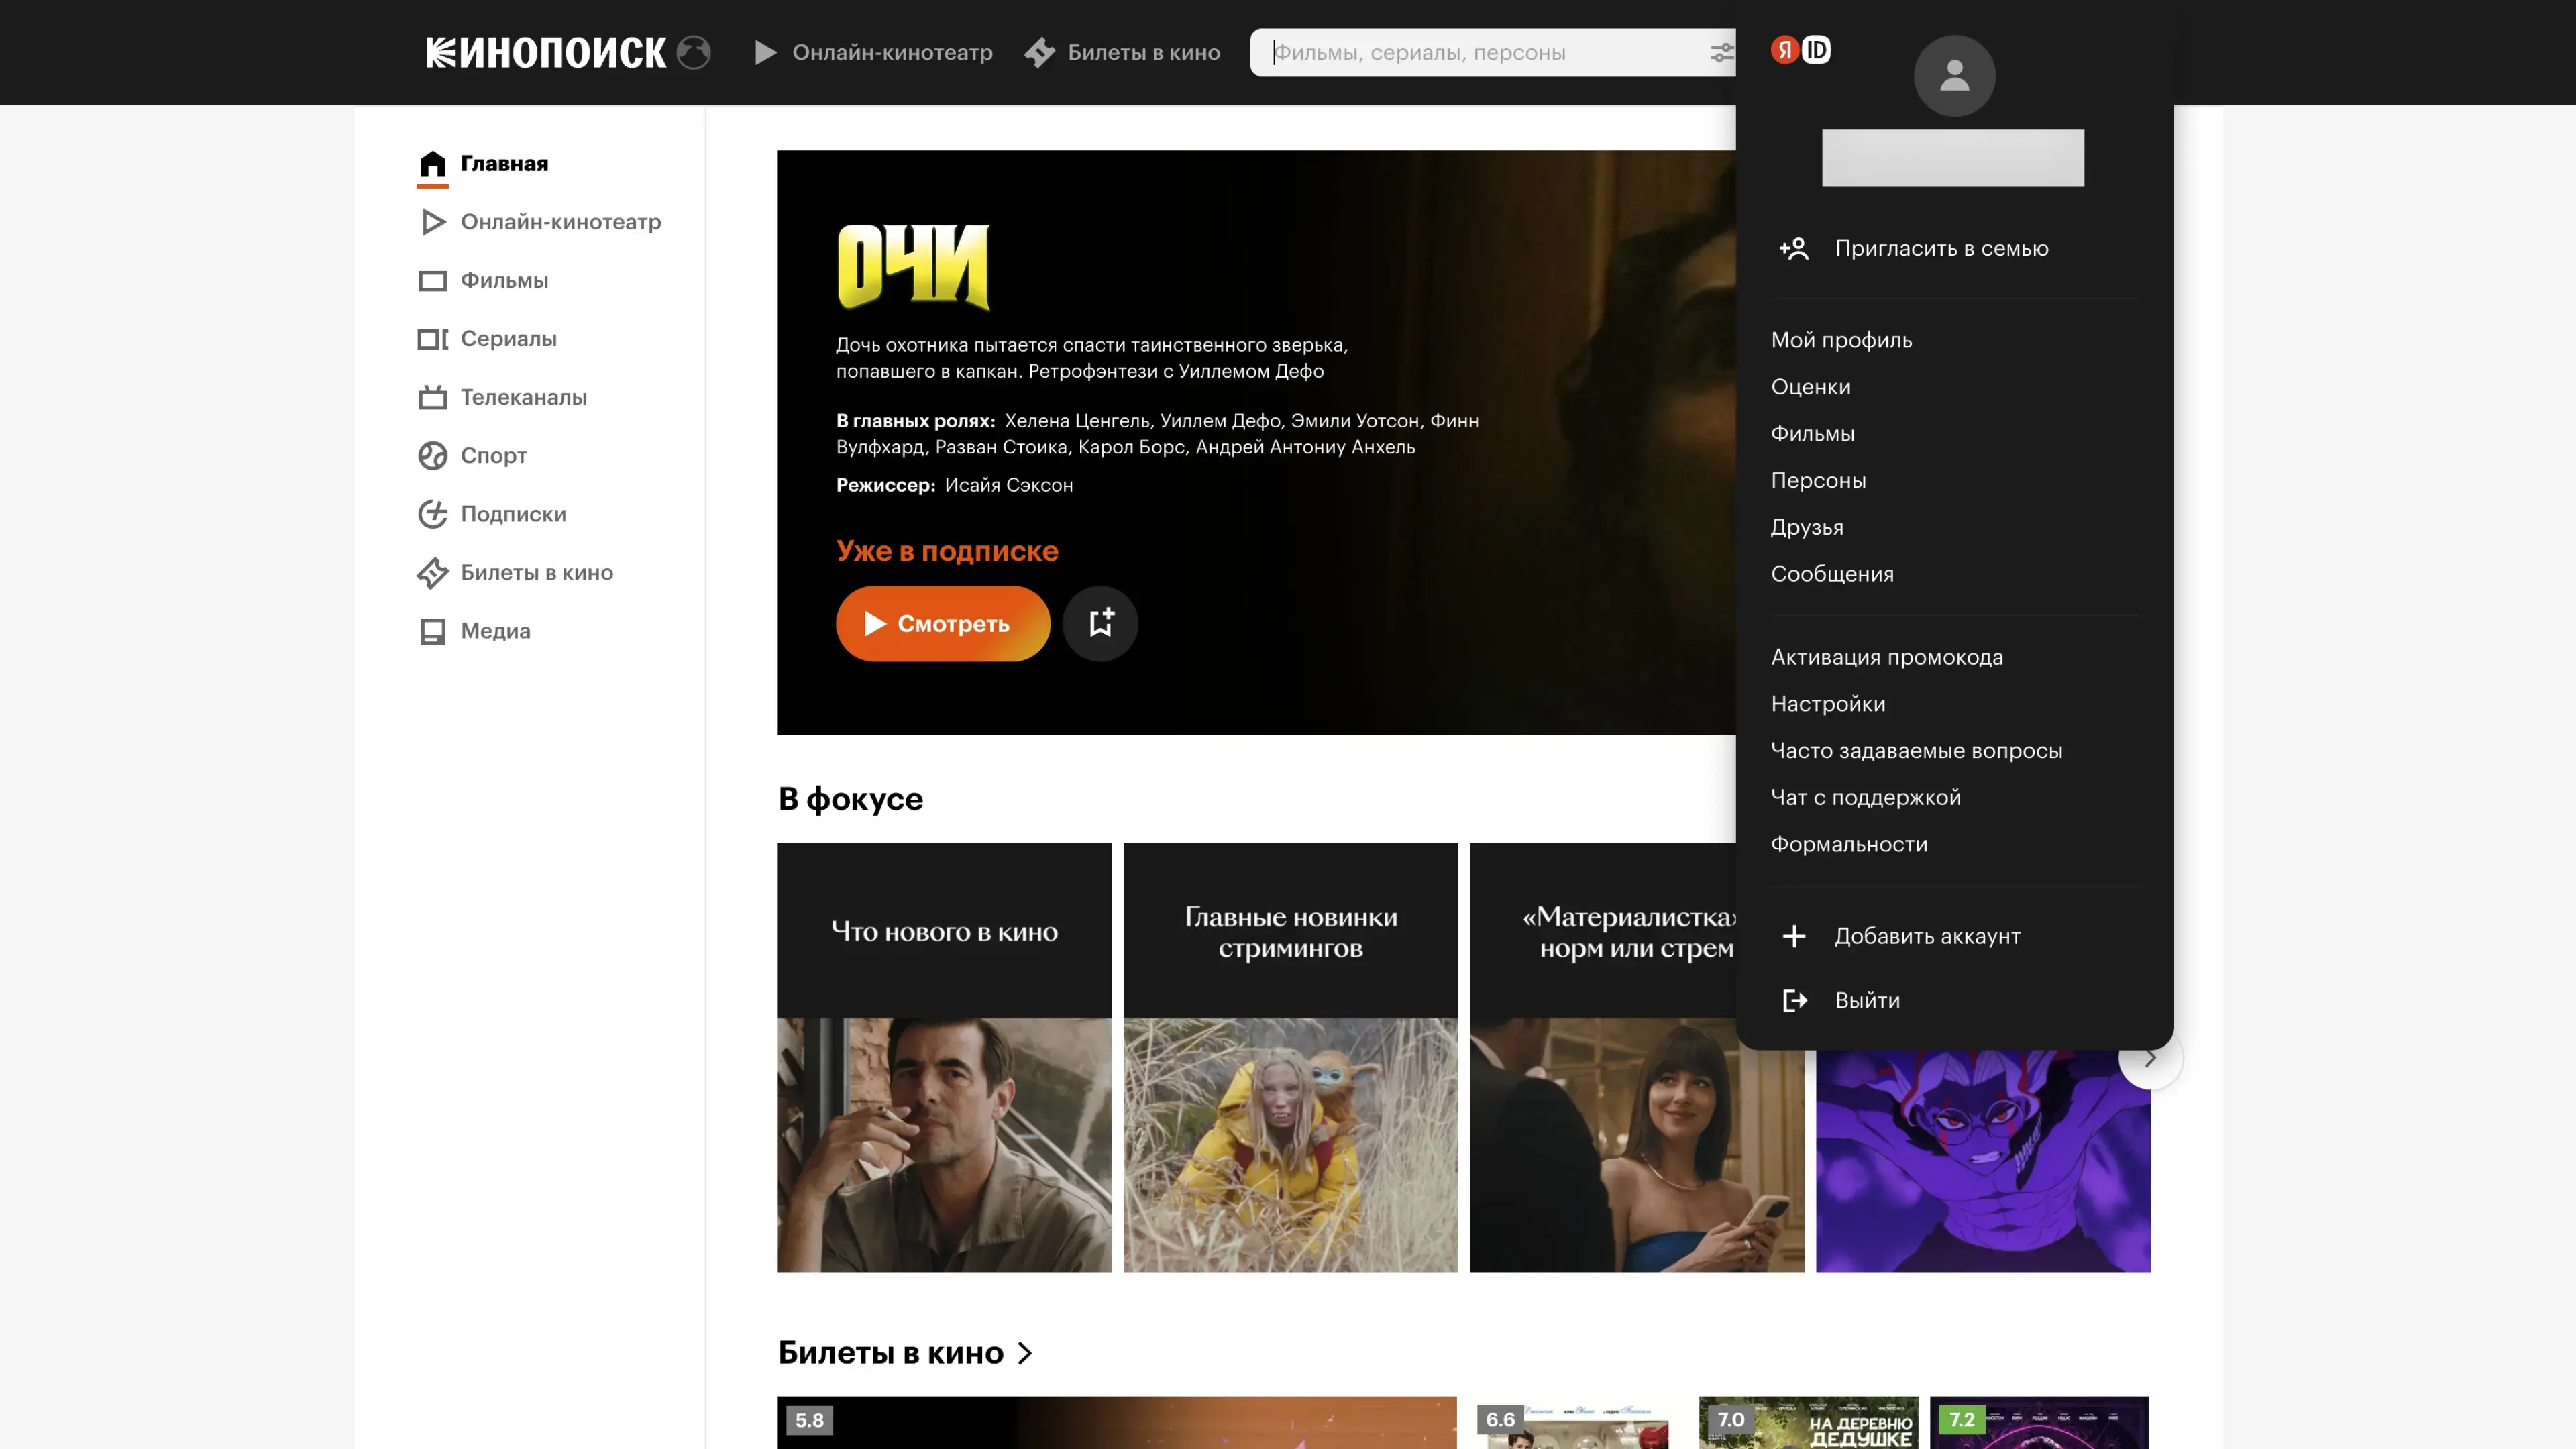Click Добавить аккаунт with plus icon
Image resolution: width=2576 pixels, height=1449 pixels.
point(1926,936)
